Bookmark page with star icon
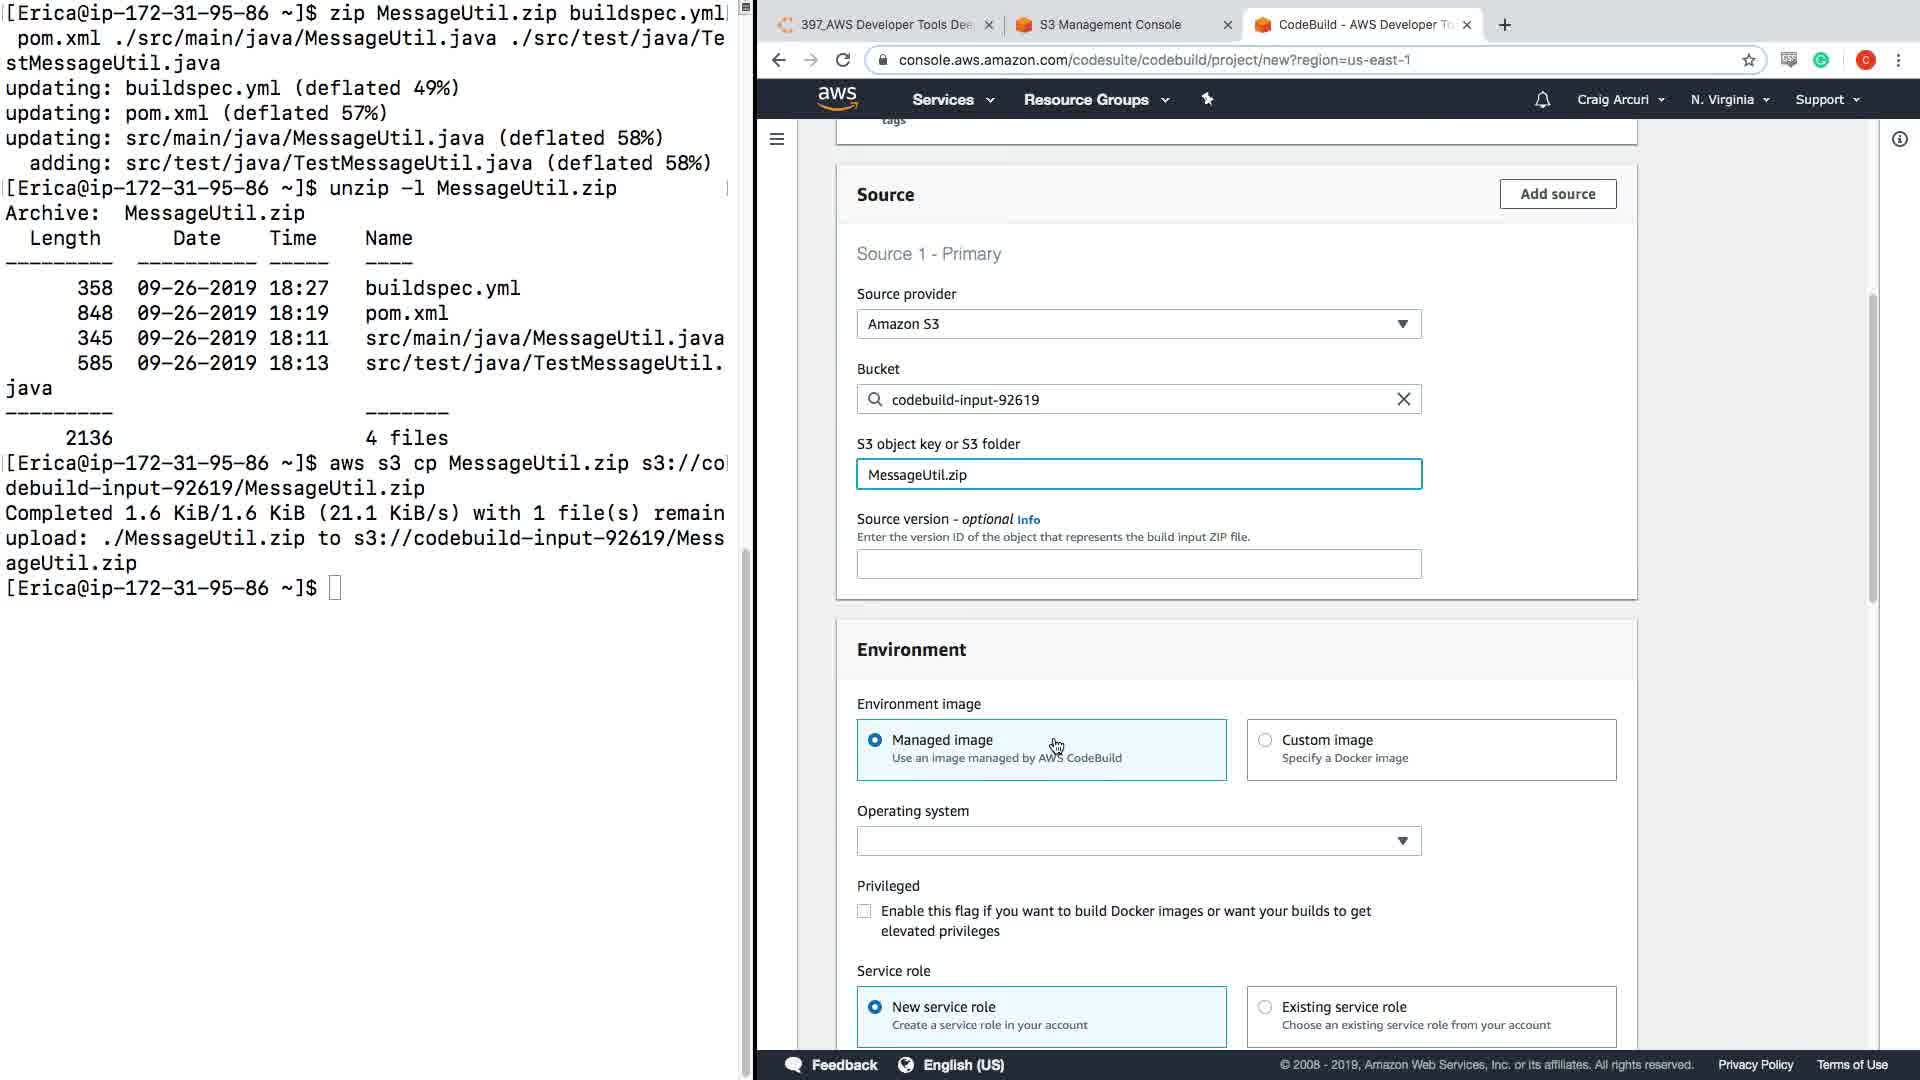The width and height of the screenshot is (1920, 1080). [1748, 60]
